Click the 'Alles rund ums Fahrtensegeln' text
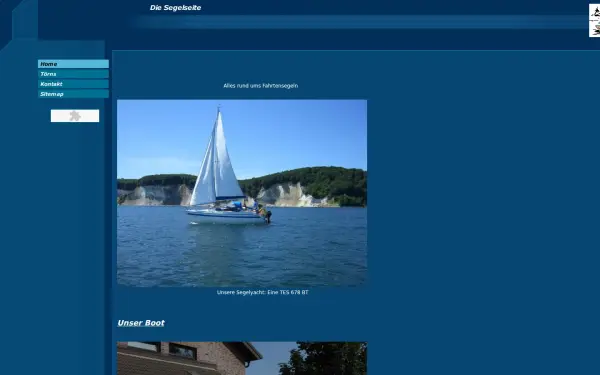 [261, 86]
